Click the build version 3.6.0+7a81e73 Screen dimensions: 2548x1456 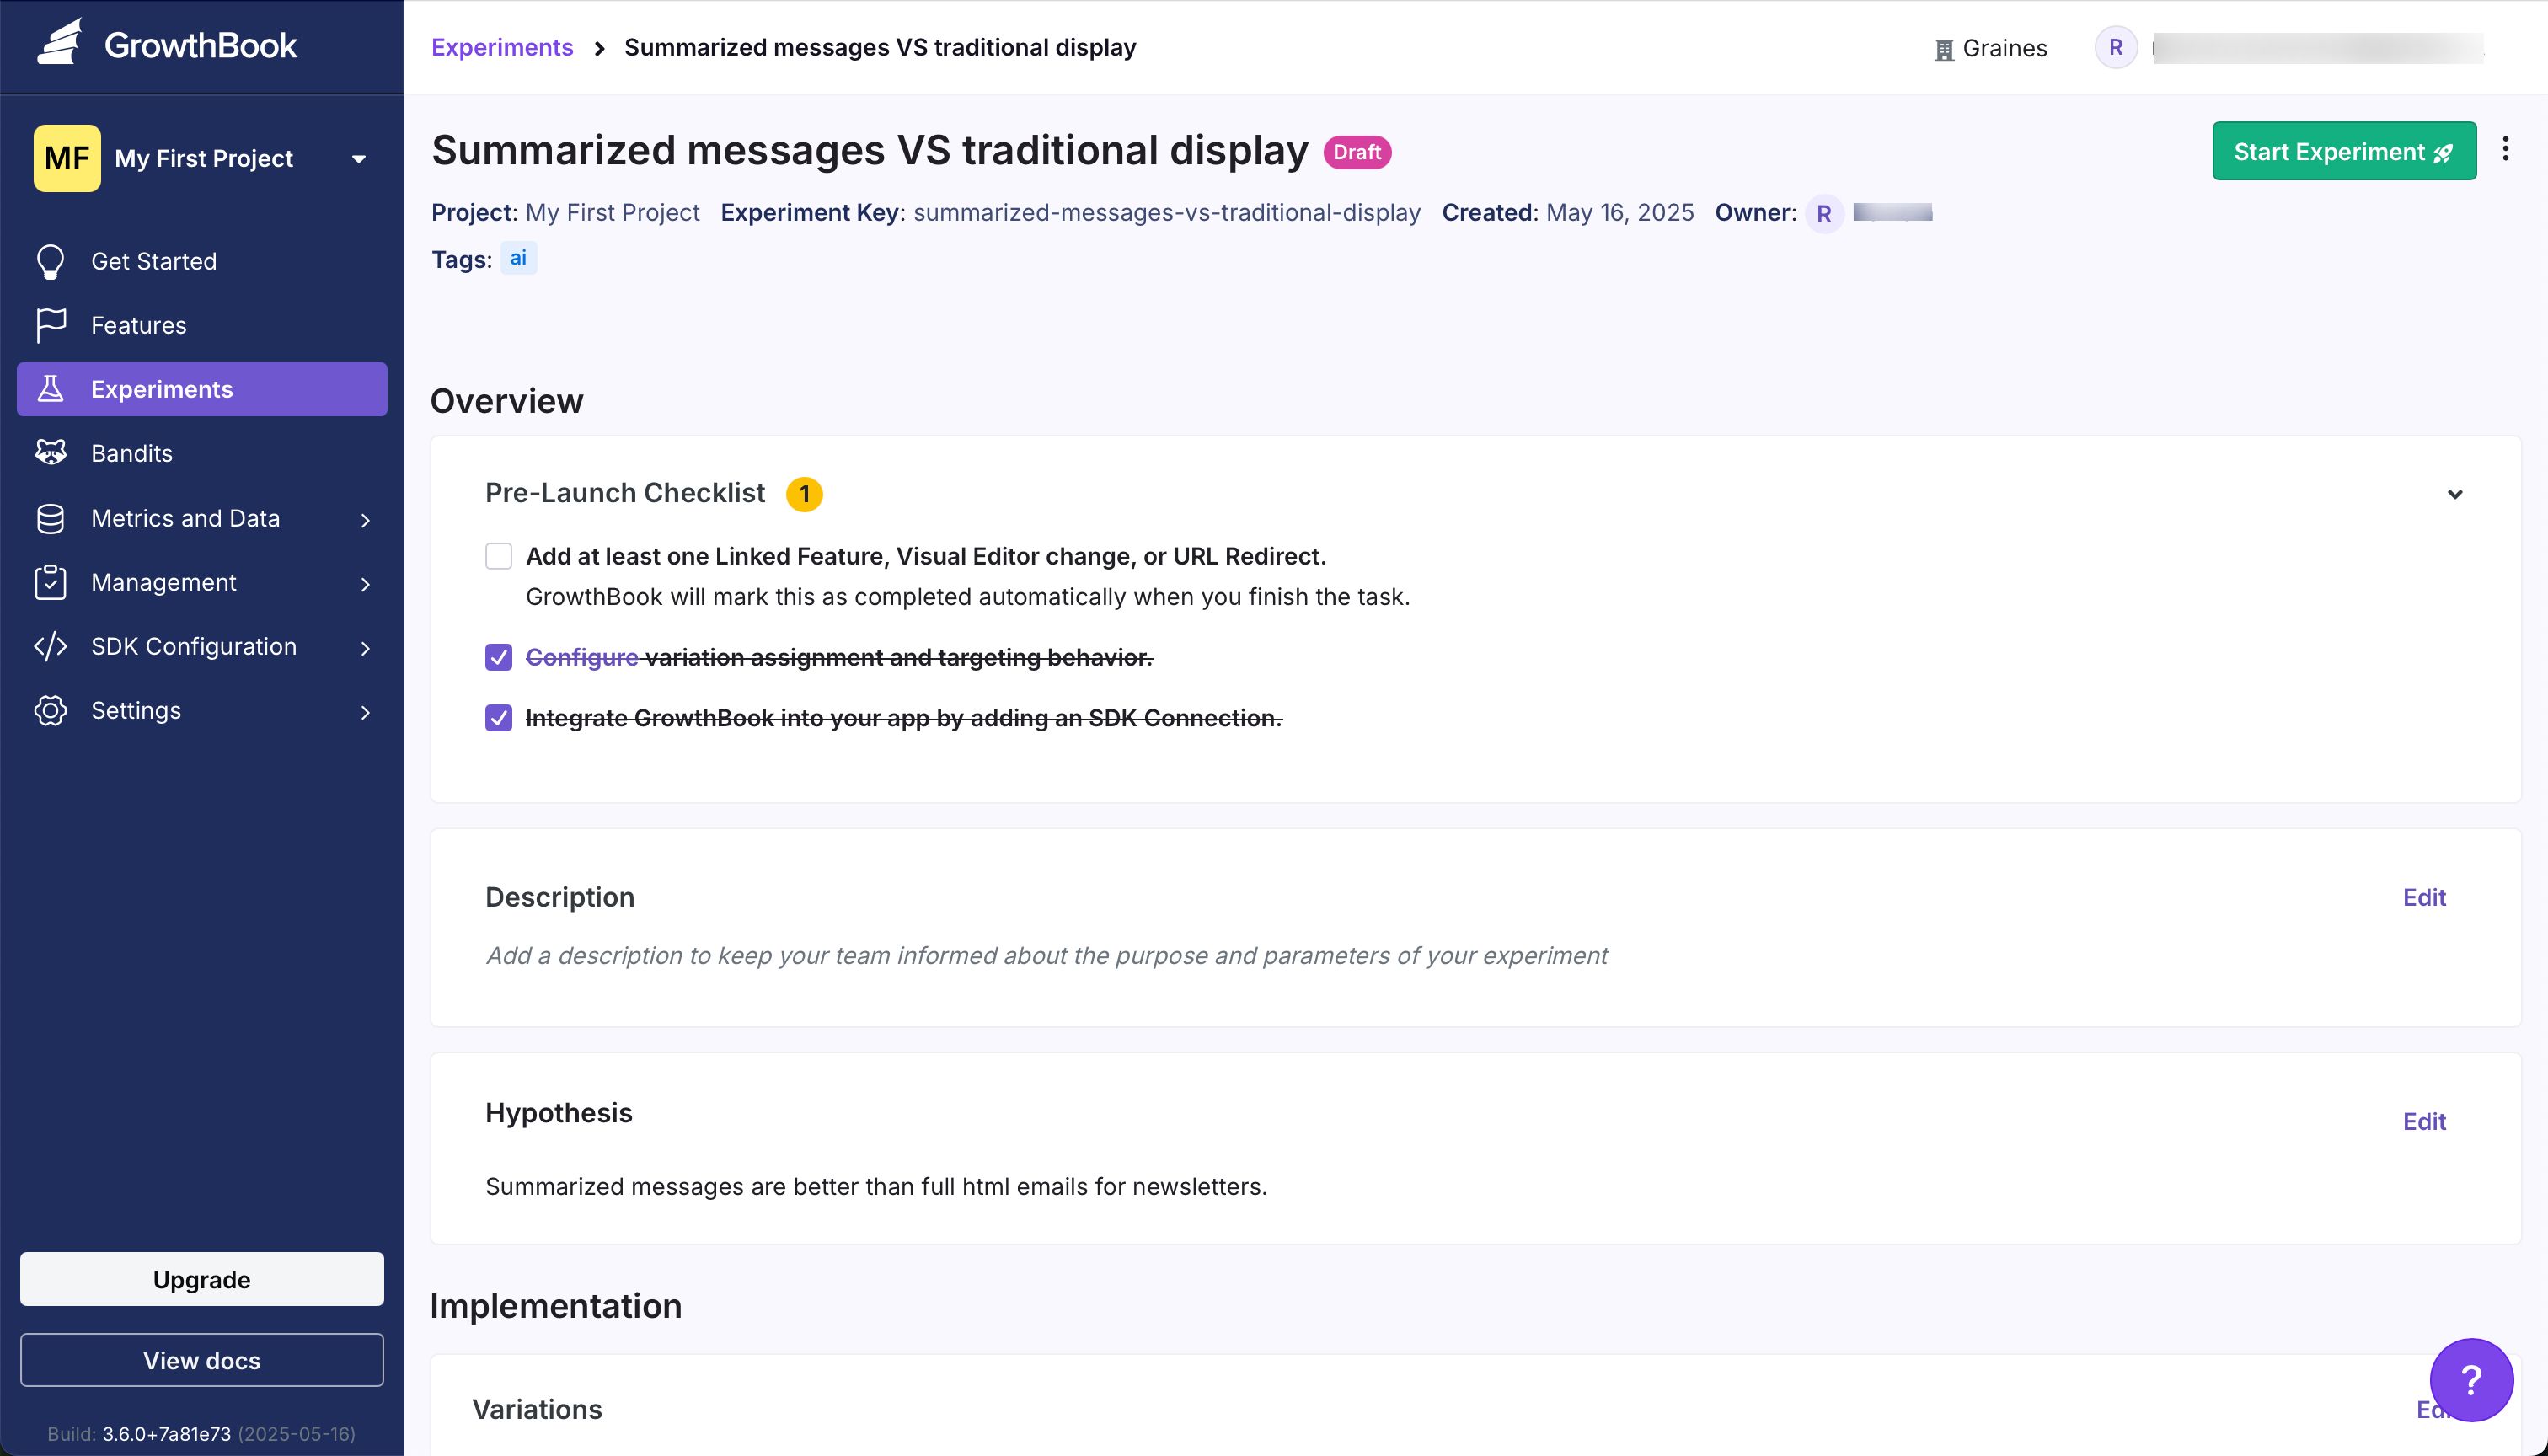click(x=166, y=1433)
